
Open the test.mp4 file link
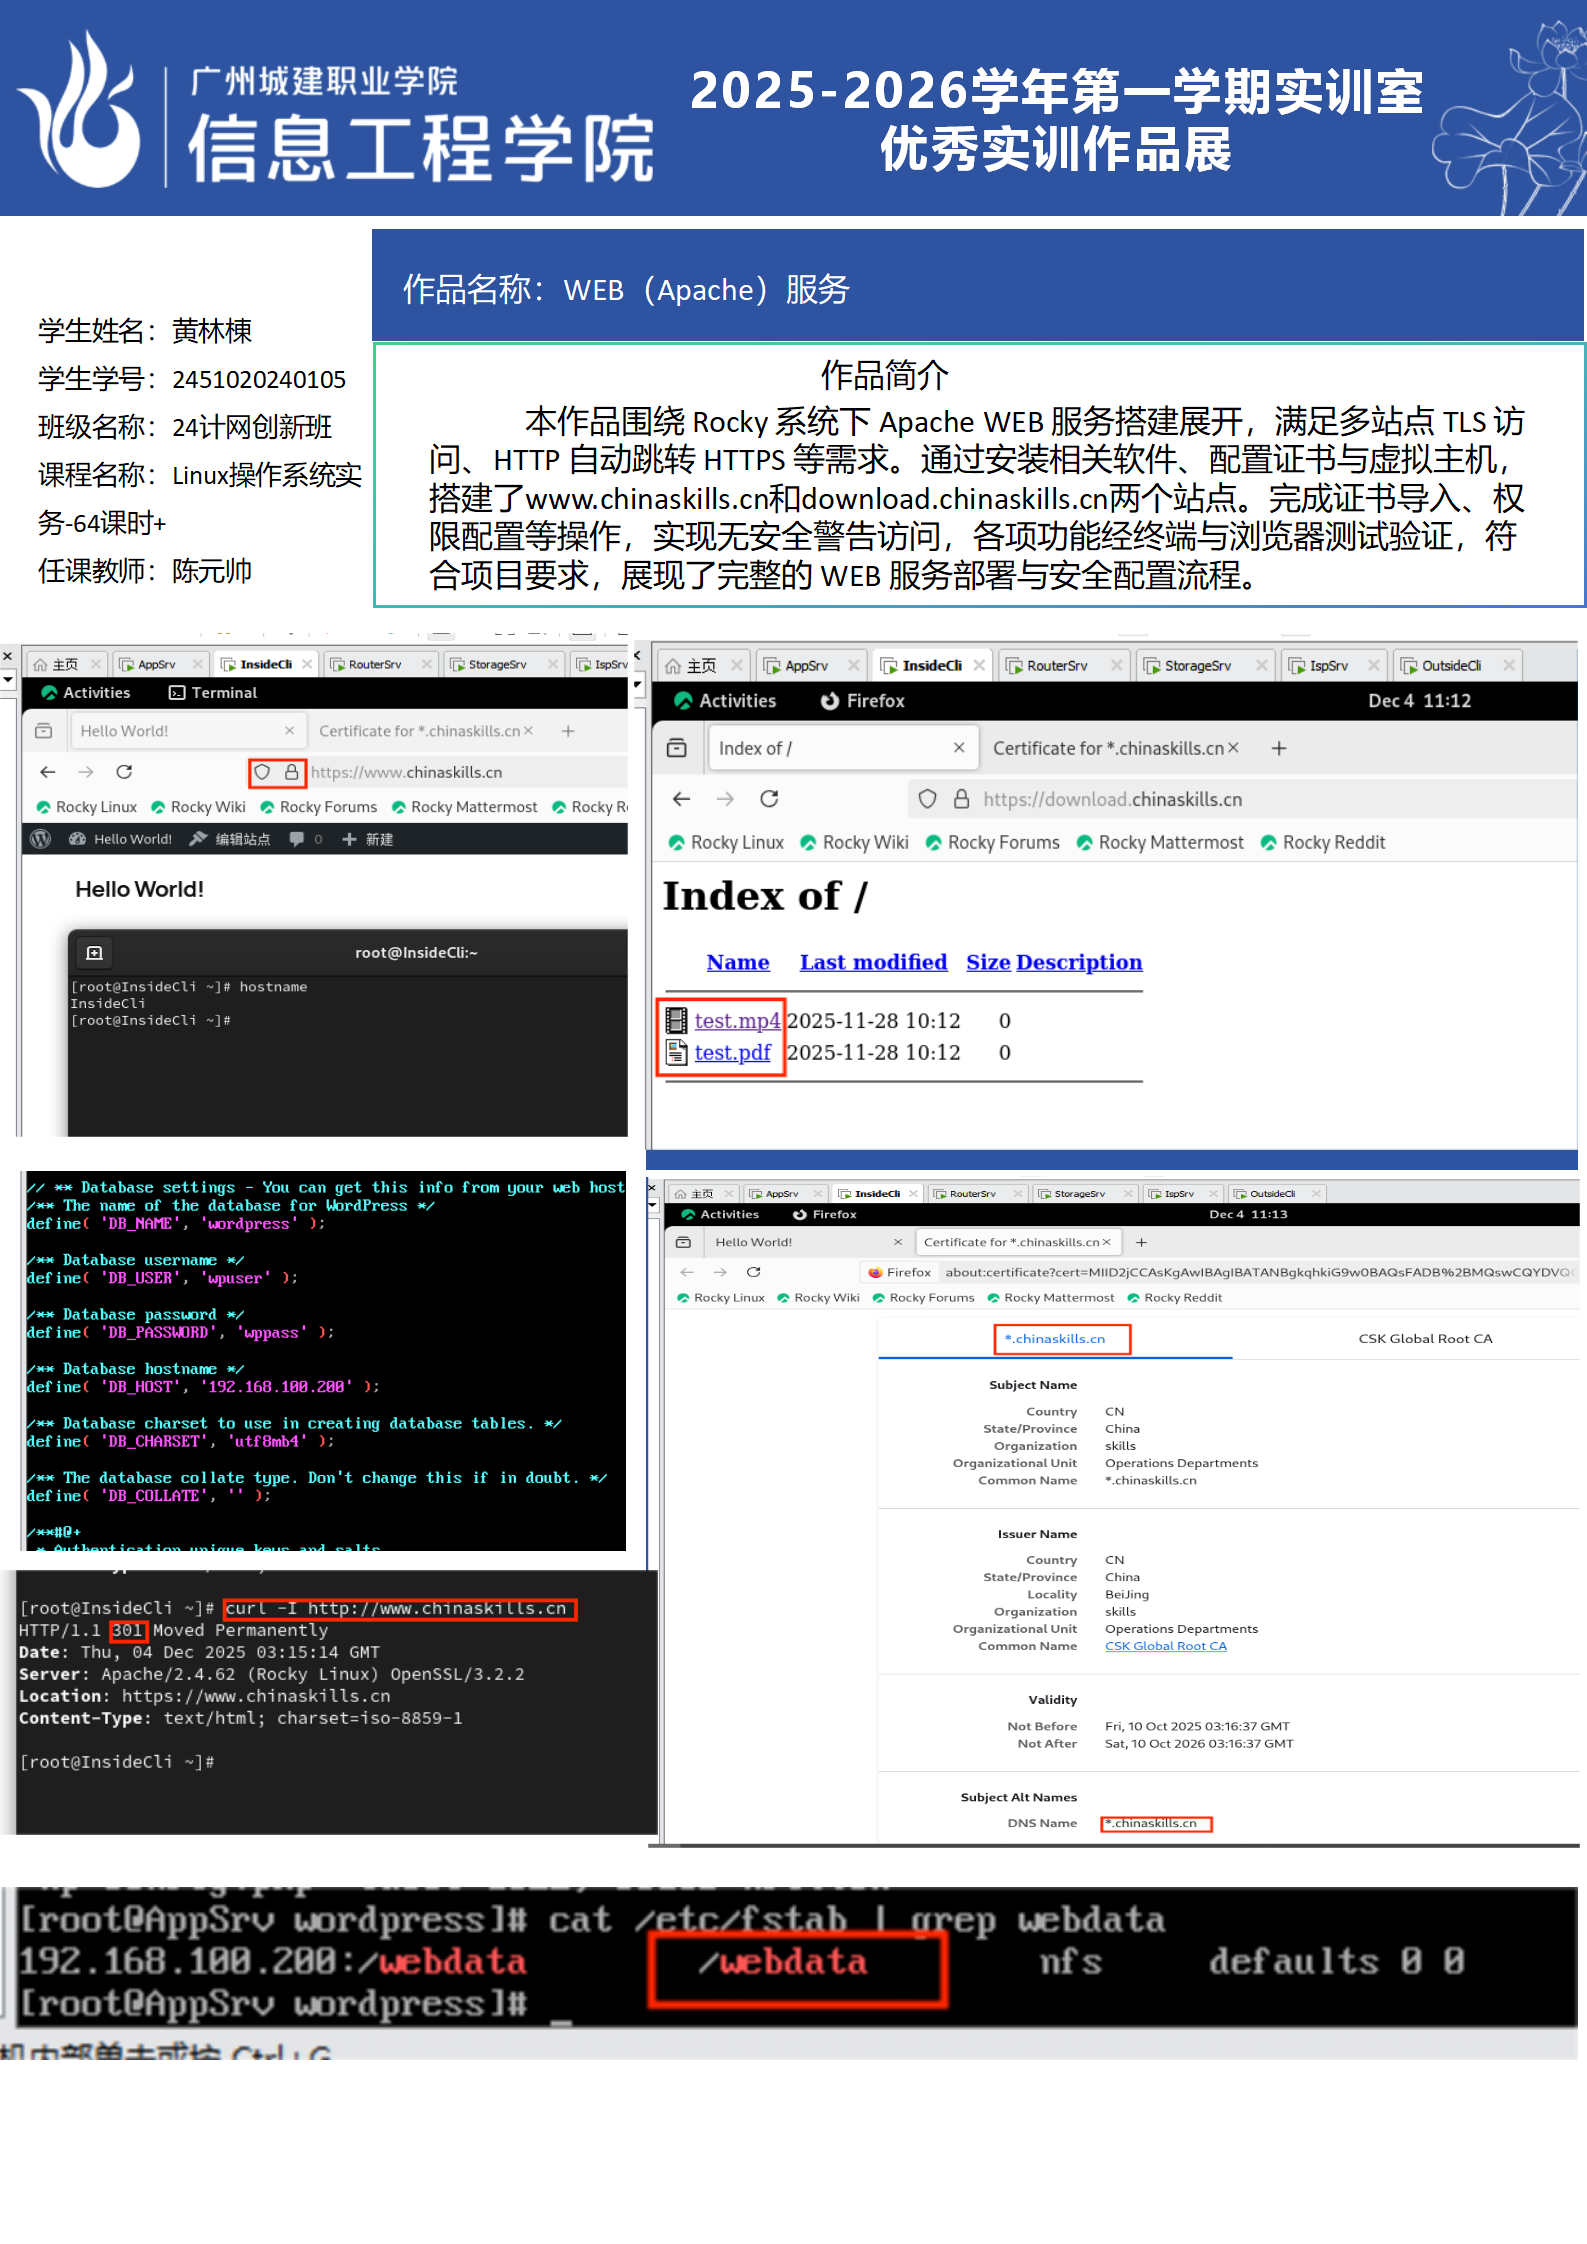pos(736,1020)
